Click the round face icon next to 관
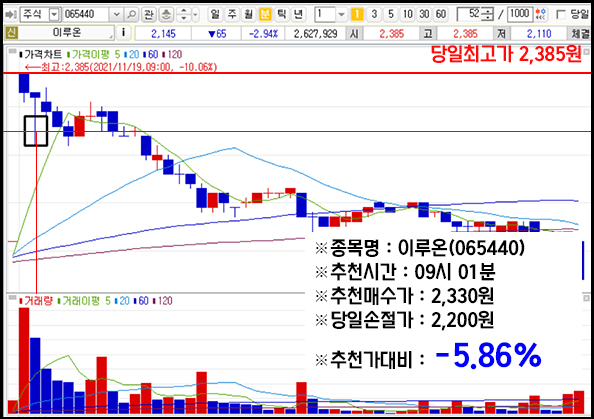 coord(166,15)
